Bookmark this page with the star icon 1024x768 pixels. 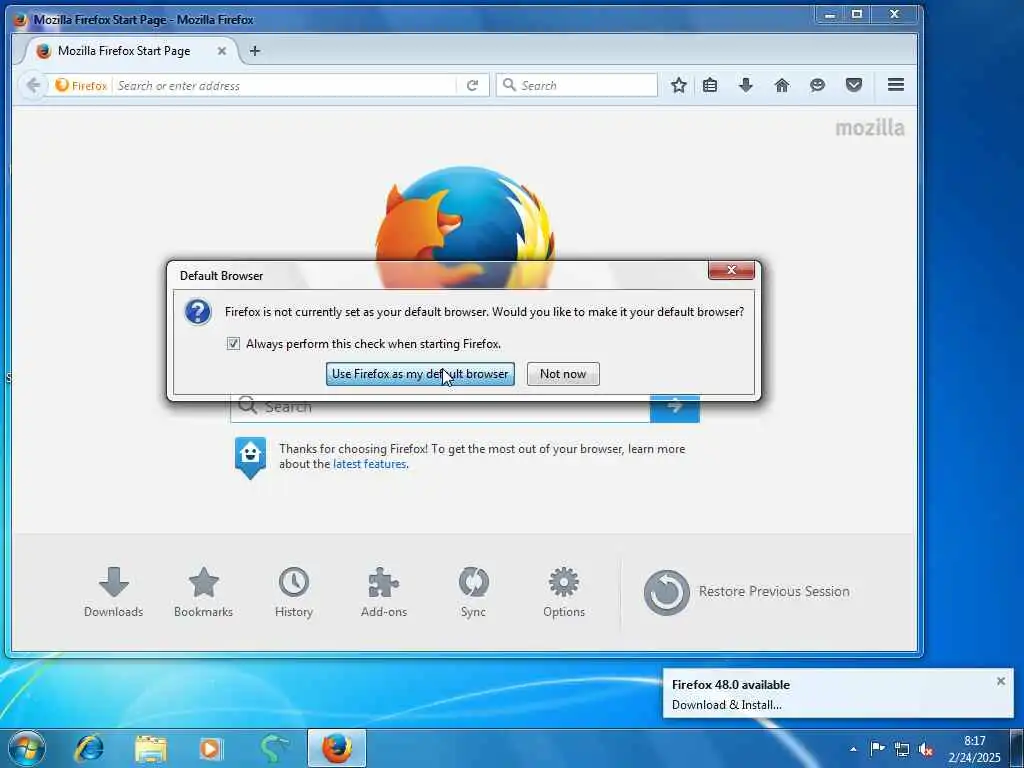click(x=679, y=85)
